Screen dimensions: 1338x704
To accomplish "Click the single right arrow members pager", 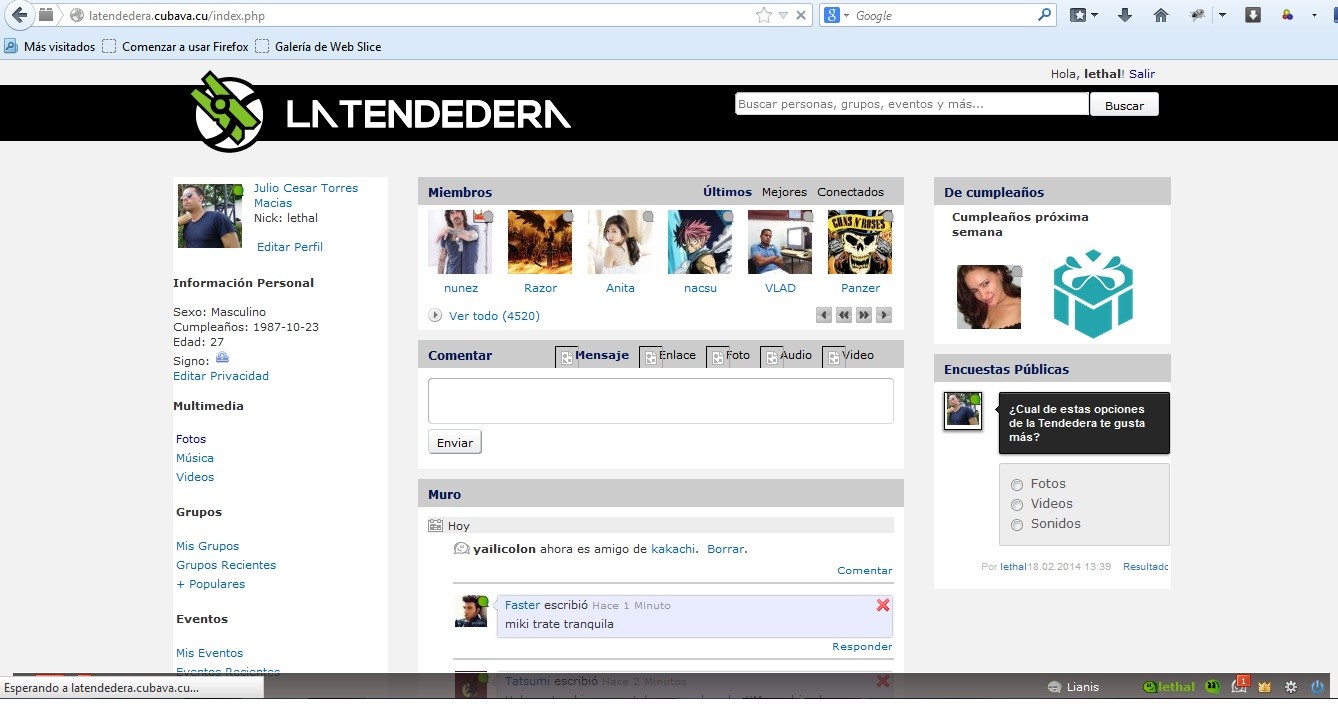I will click(884, 315).
